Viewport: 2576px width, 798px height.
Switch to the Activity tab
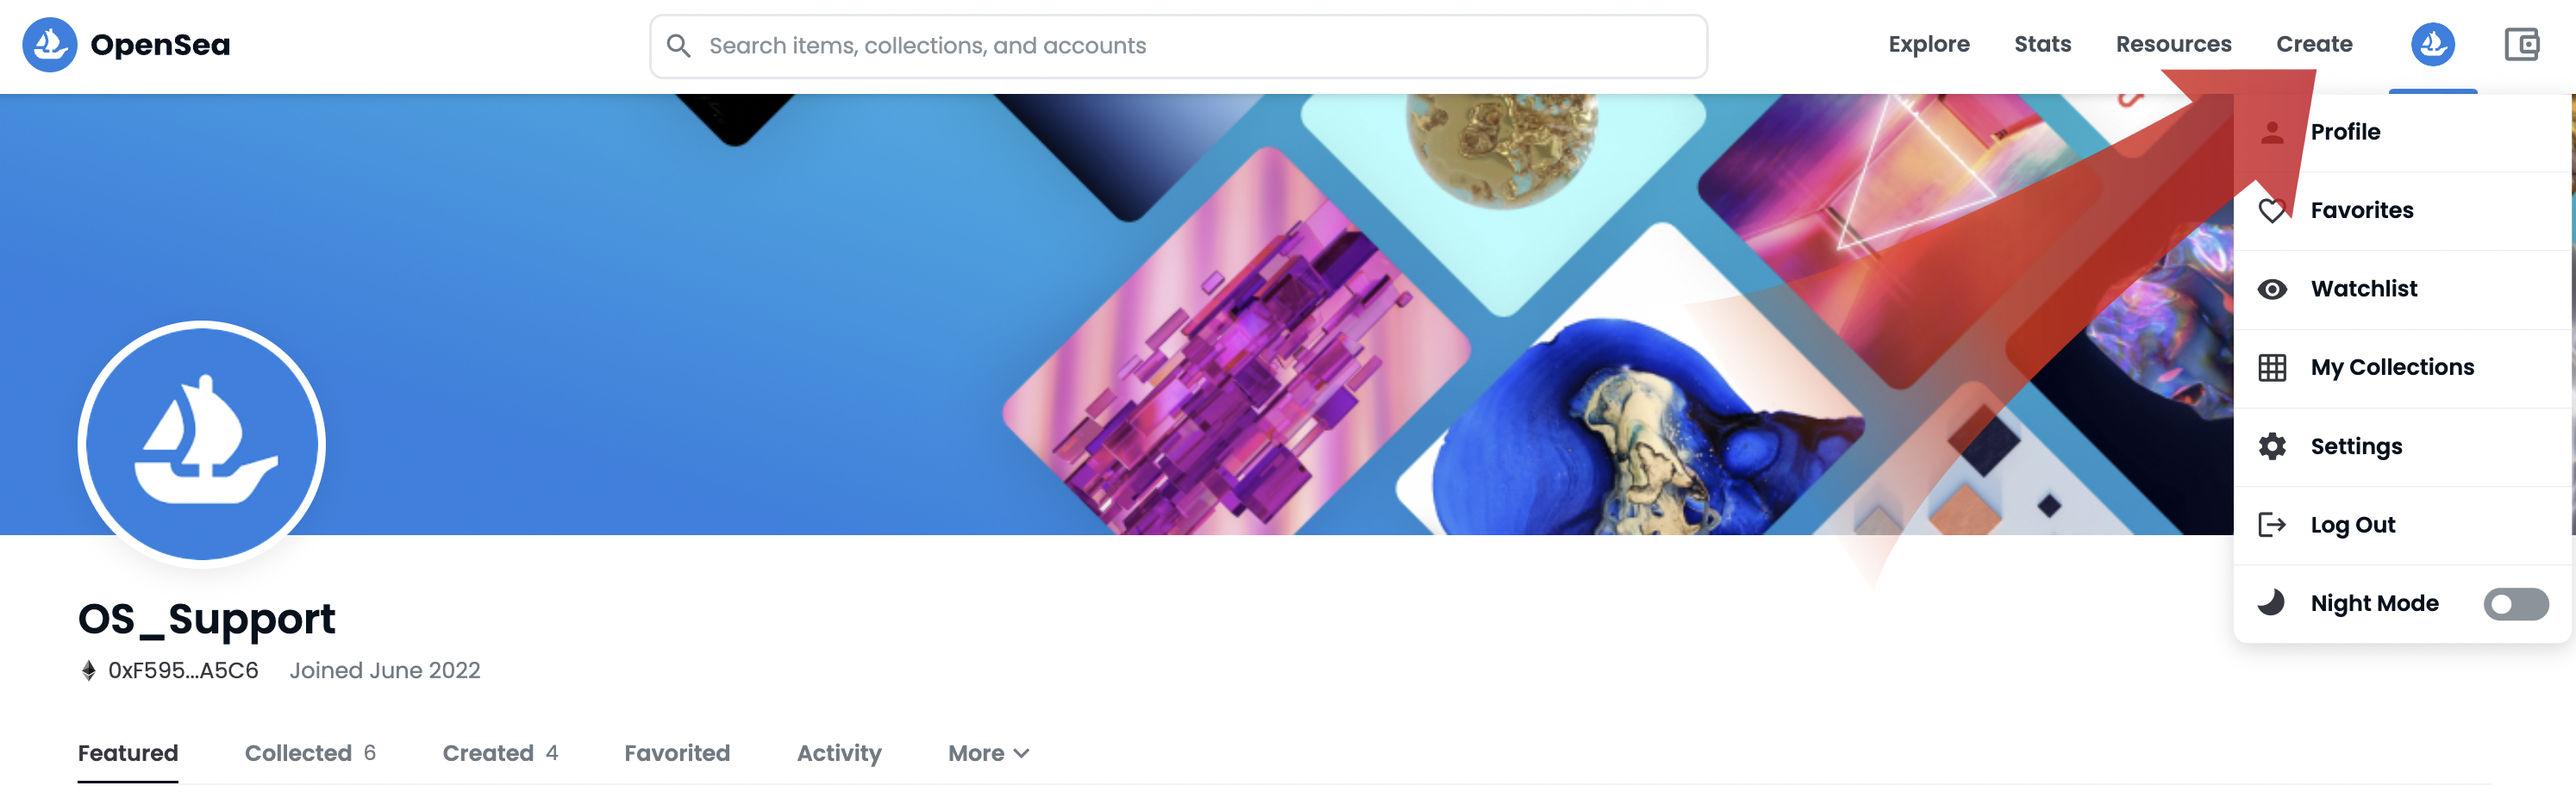coord(839,753)
